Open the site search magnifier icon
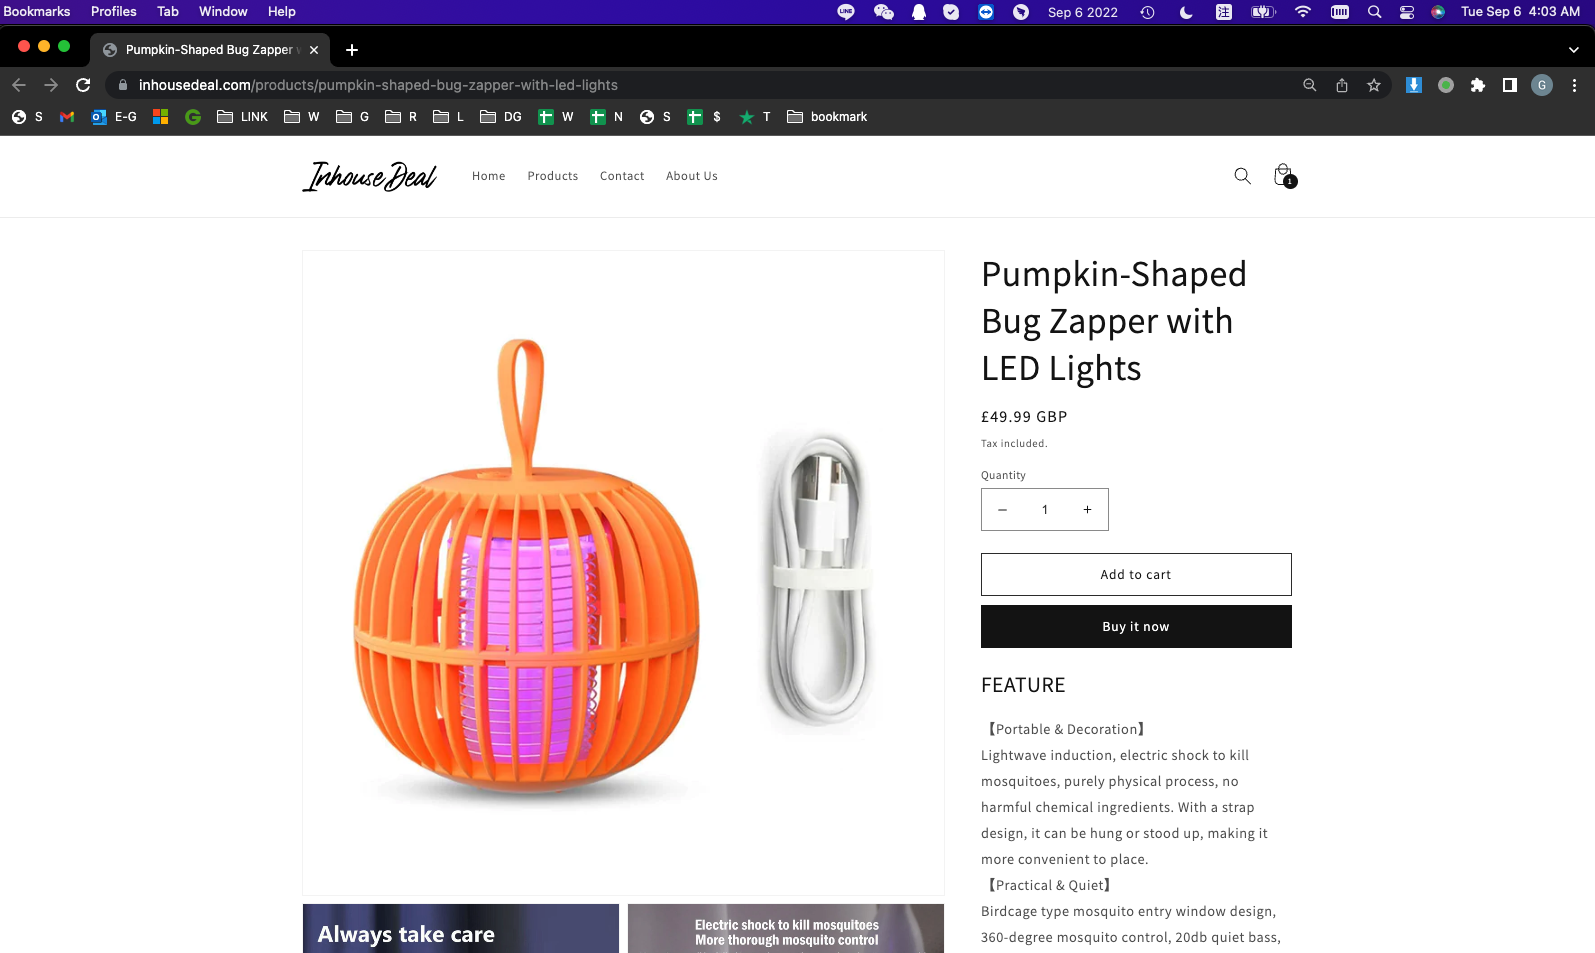 [1242, 176]
